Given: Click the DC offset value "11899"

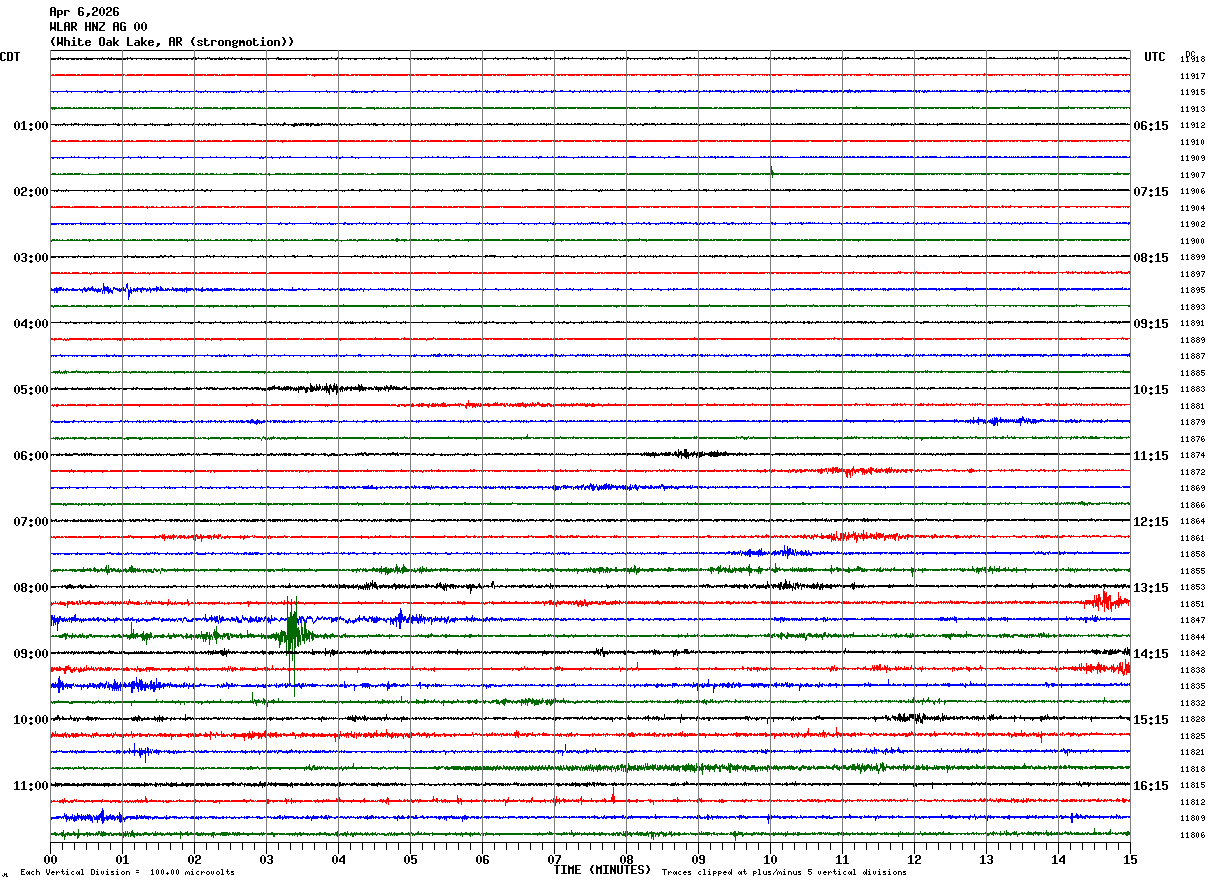Looking at the screenshot, I should tap(1192, 258).
